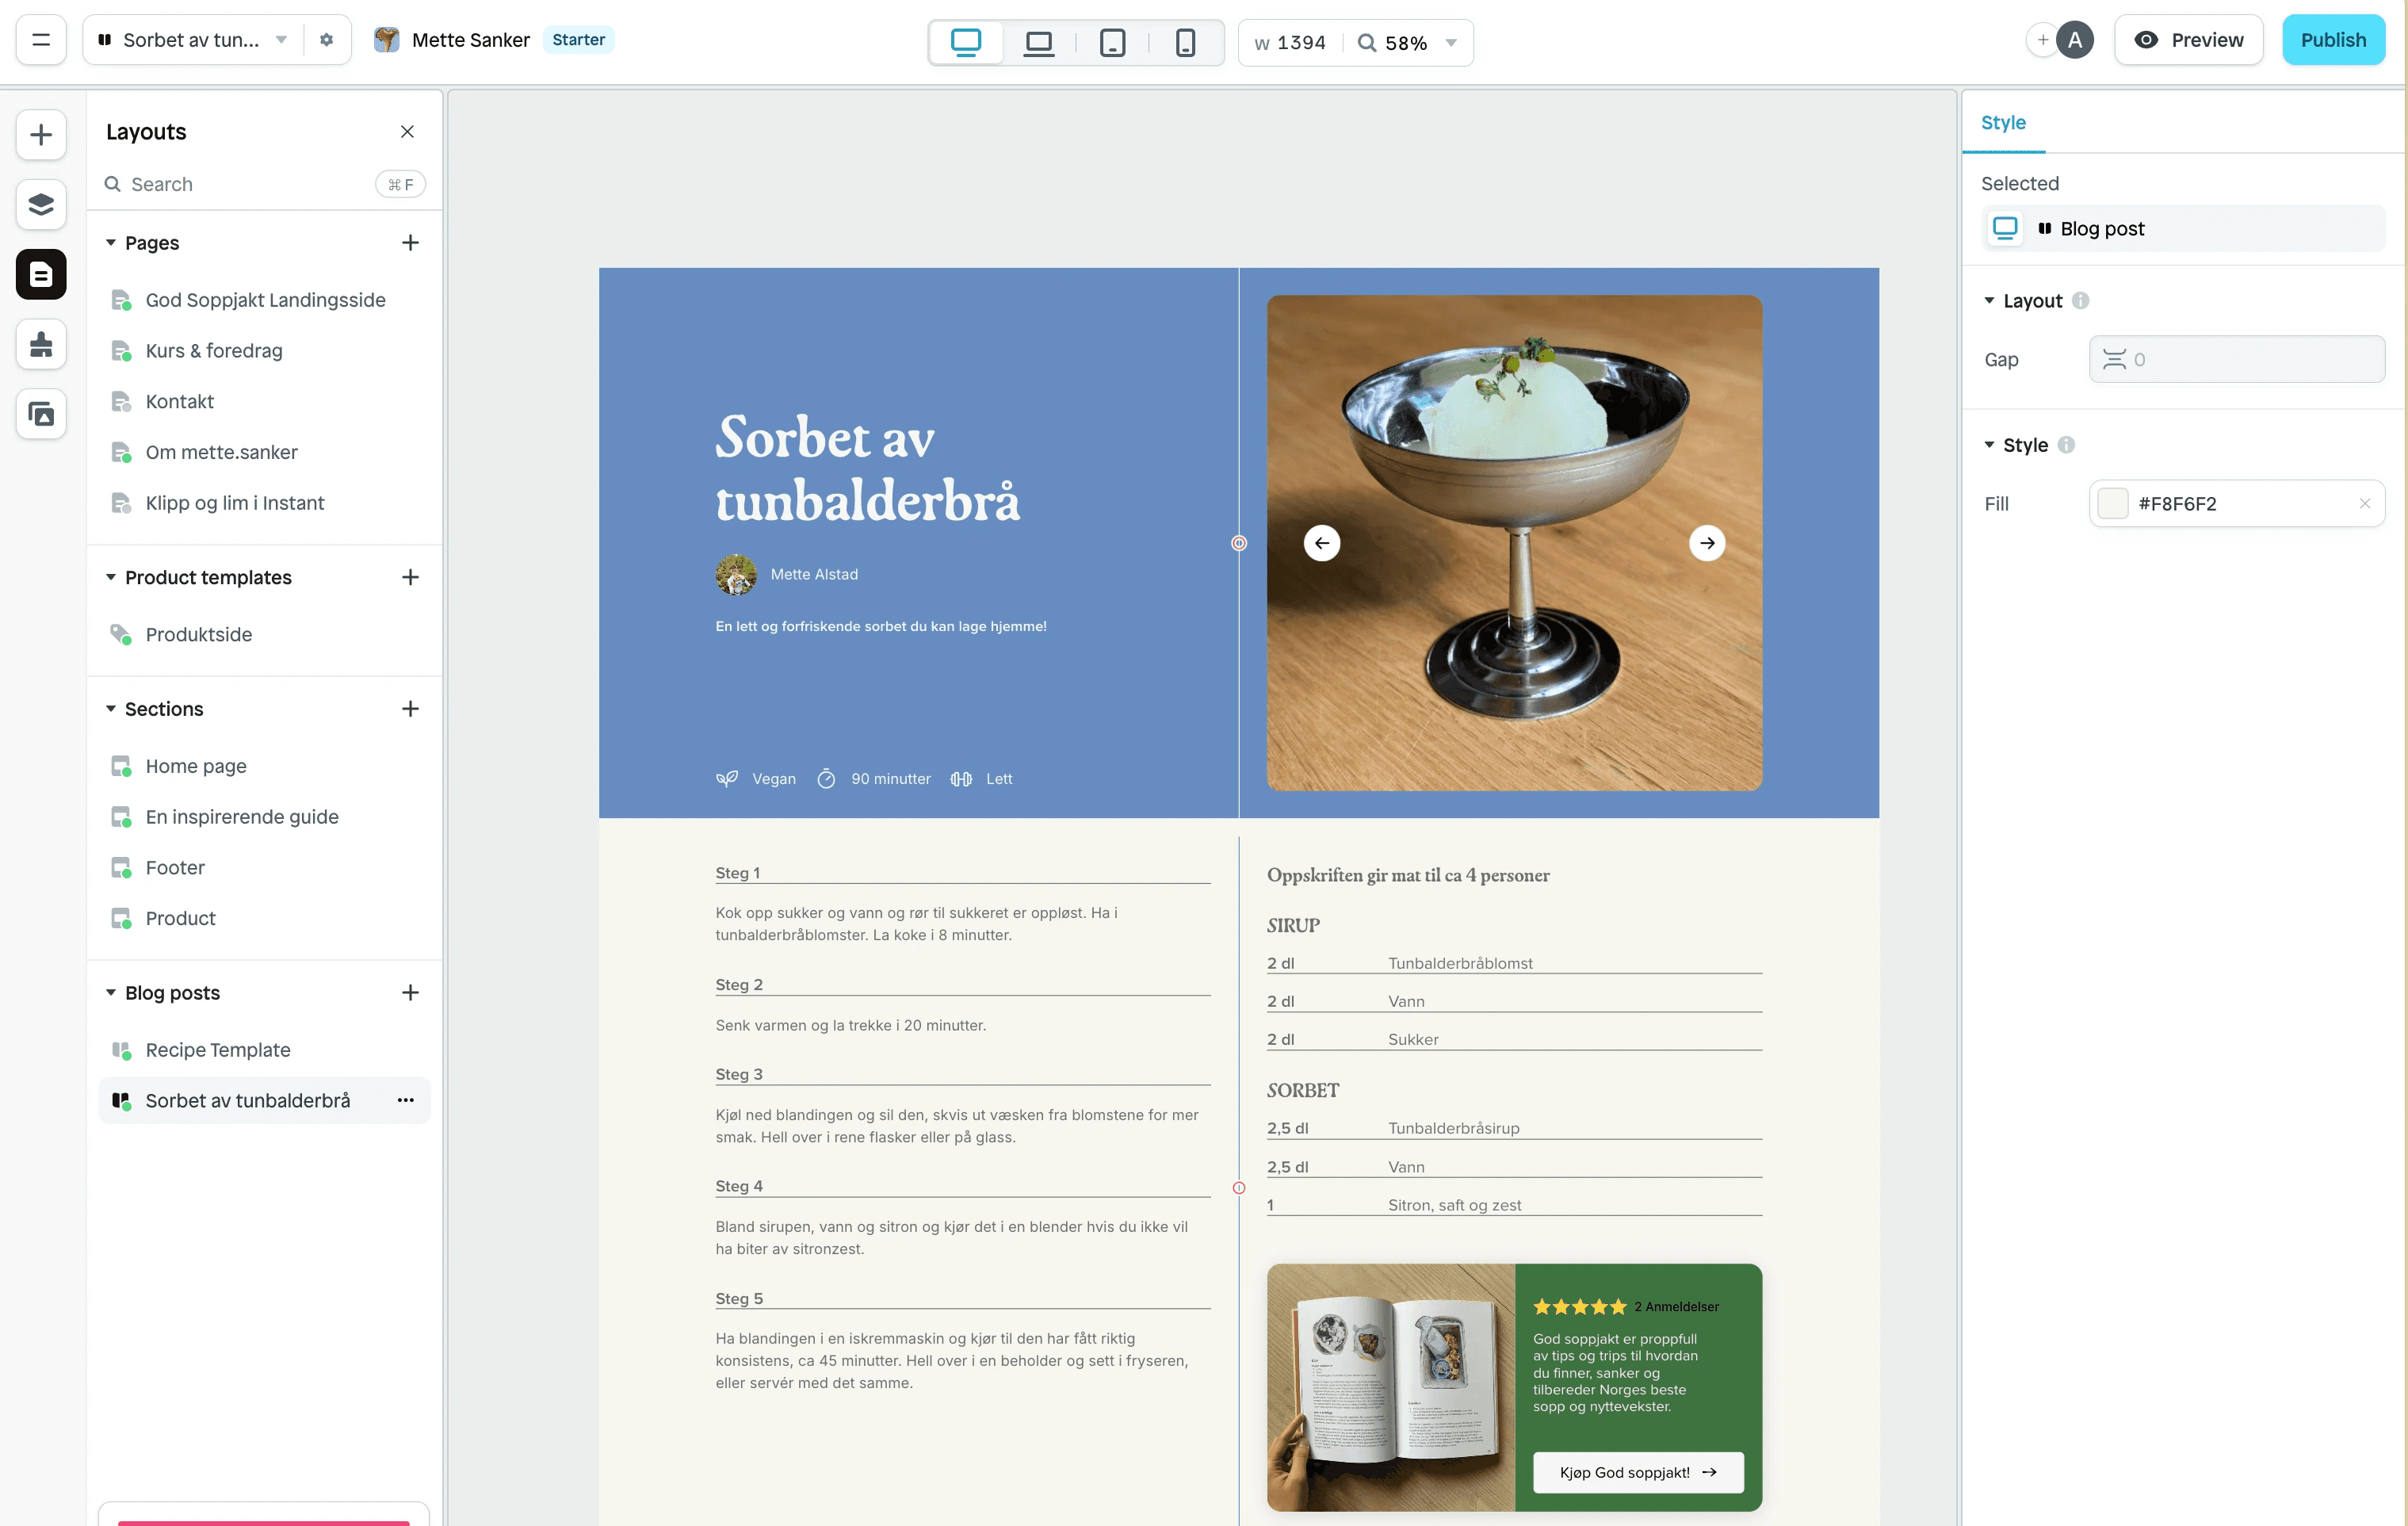Click Publish button to publish site

point(2333,39)
